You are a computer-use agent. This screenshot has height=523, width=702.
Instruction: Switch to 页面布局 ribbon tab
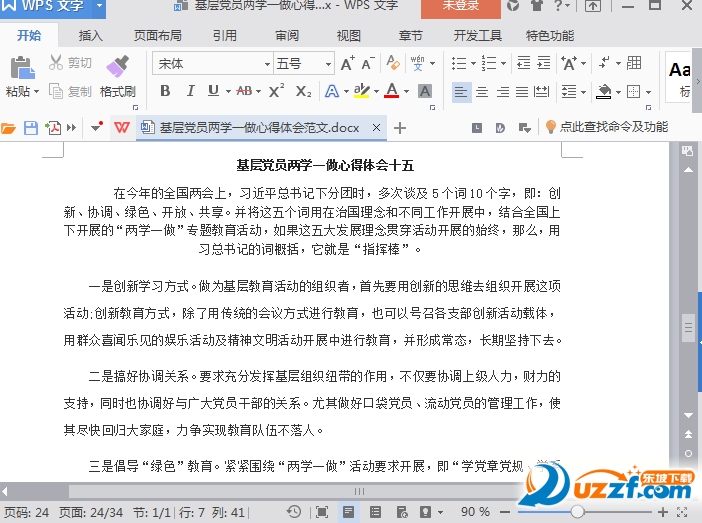click(x=158, y=35)
